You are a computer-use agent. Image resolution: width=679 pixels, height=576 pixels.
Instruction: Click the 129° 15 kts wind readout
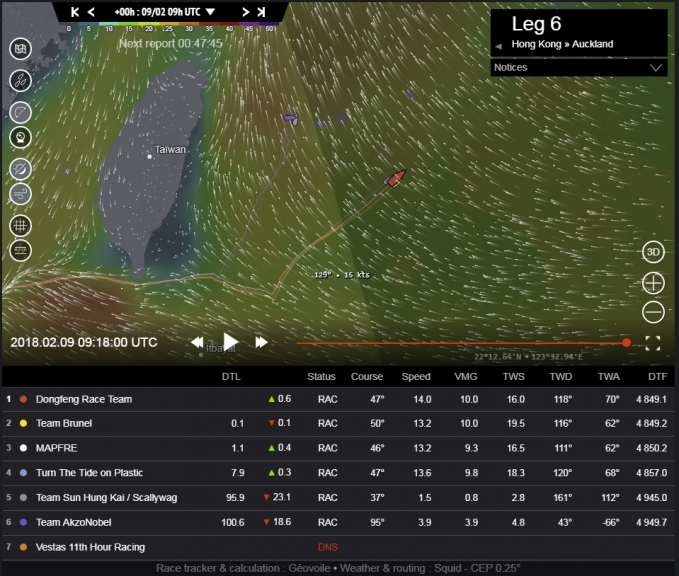point(342,275)
